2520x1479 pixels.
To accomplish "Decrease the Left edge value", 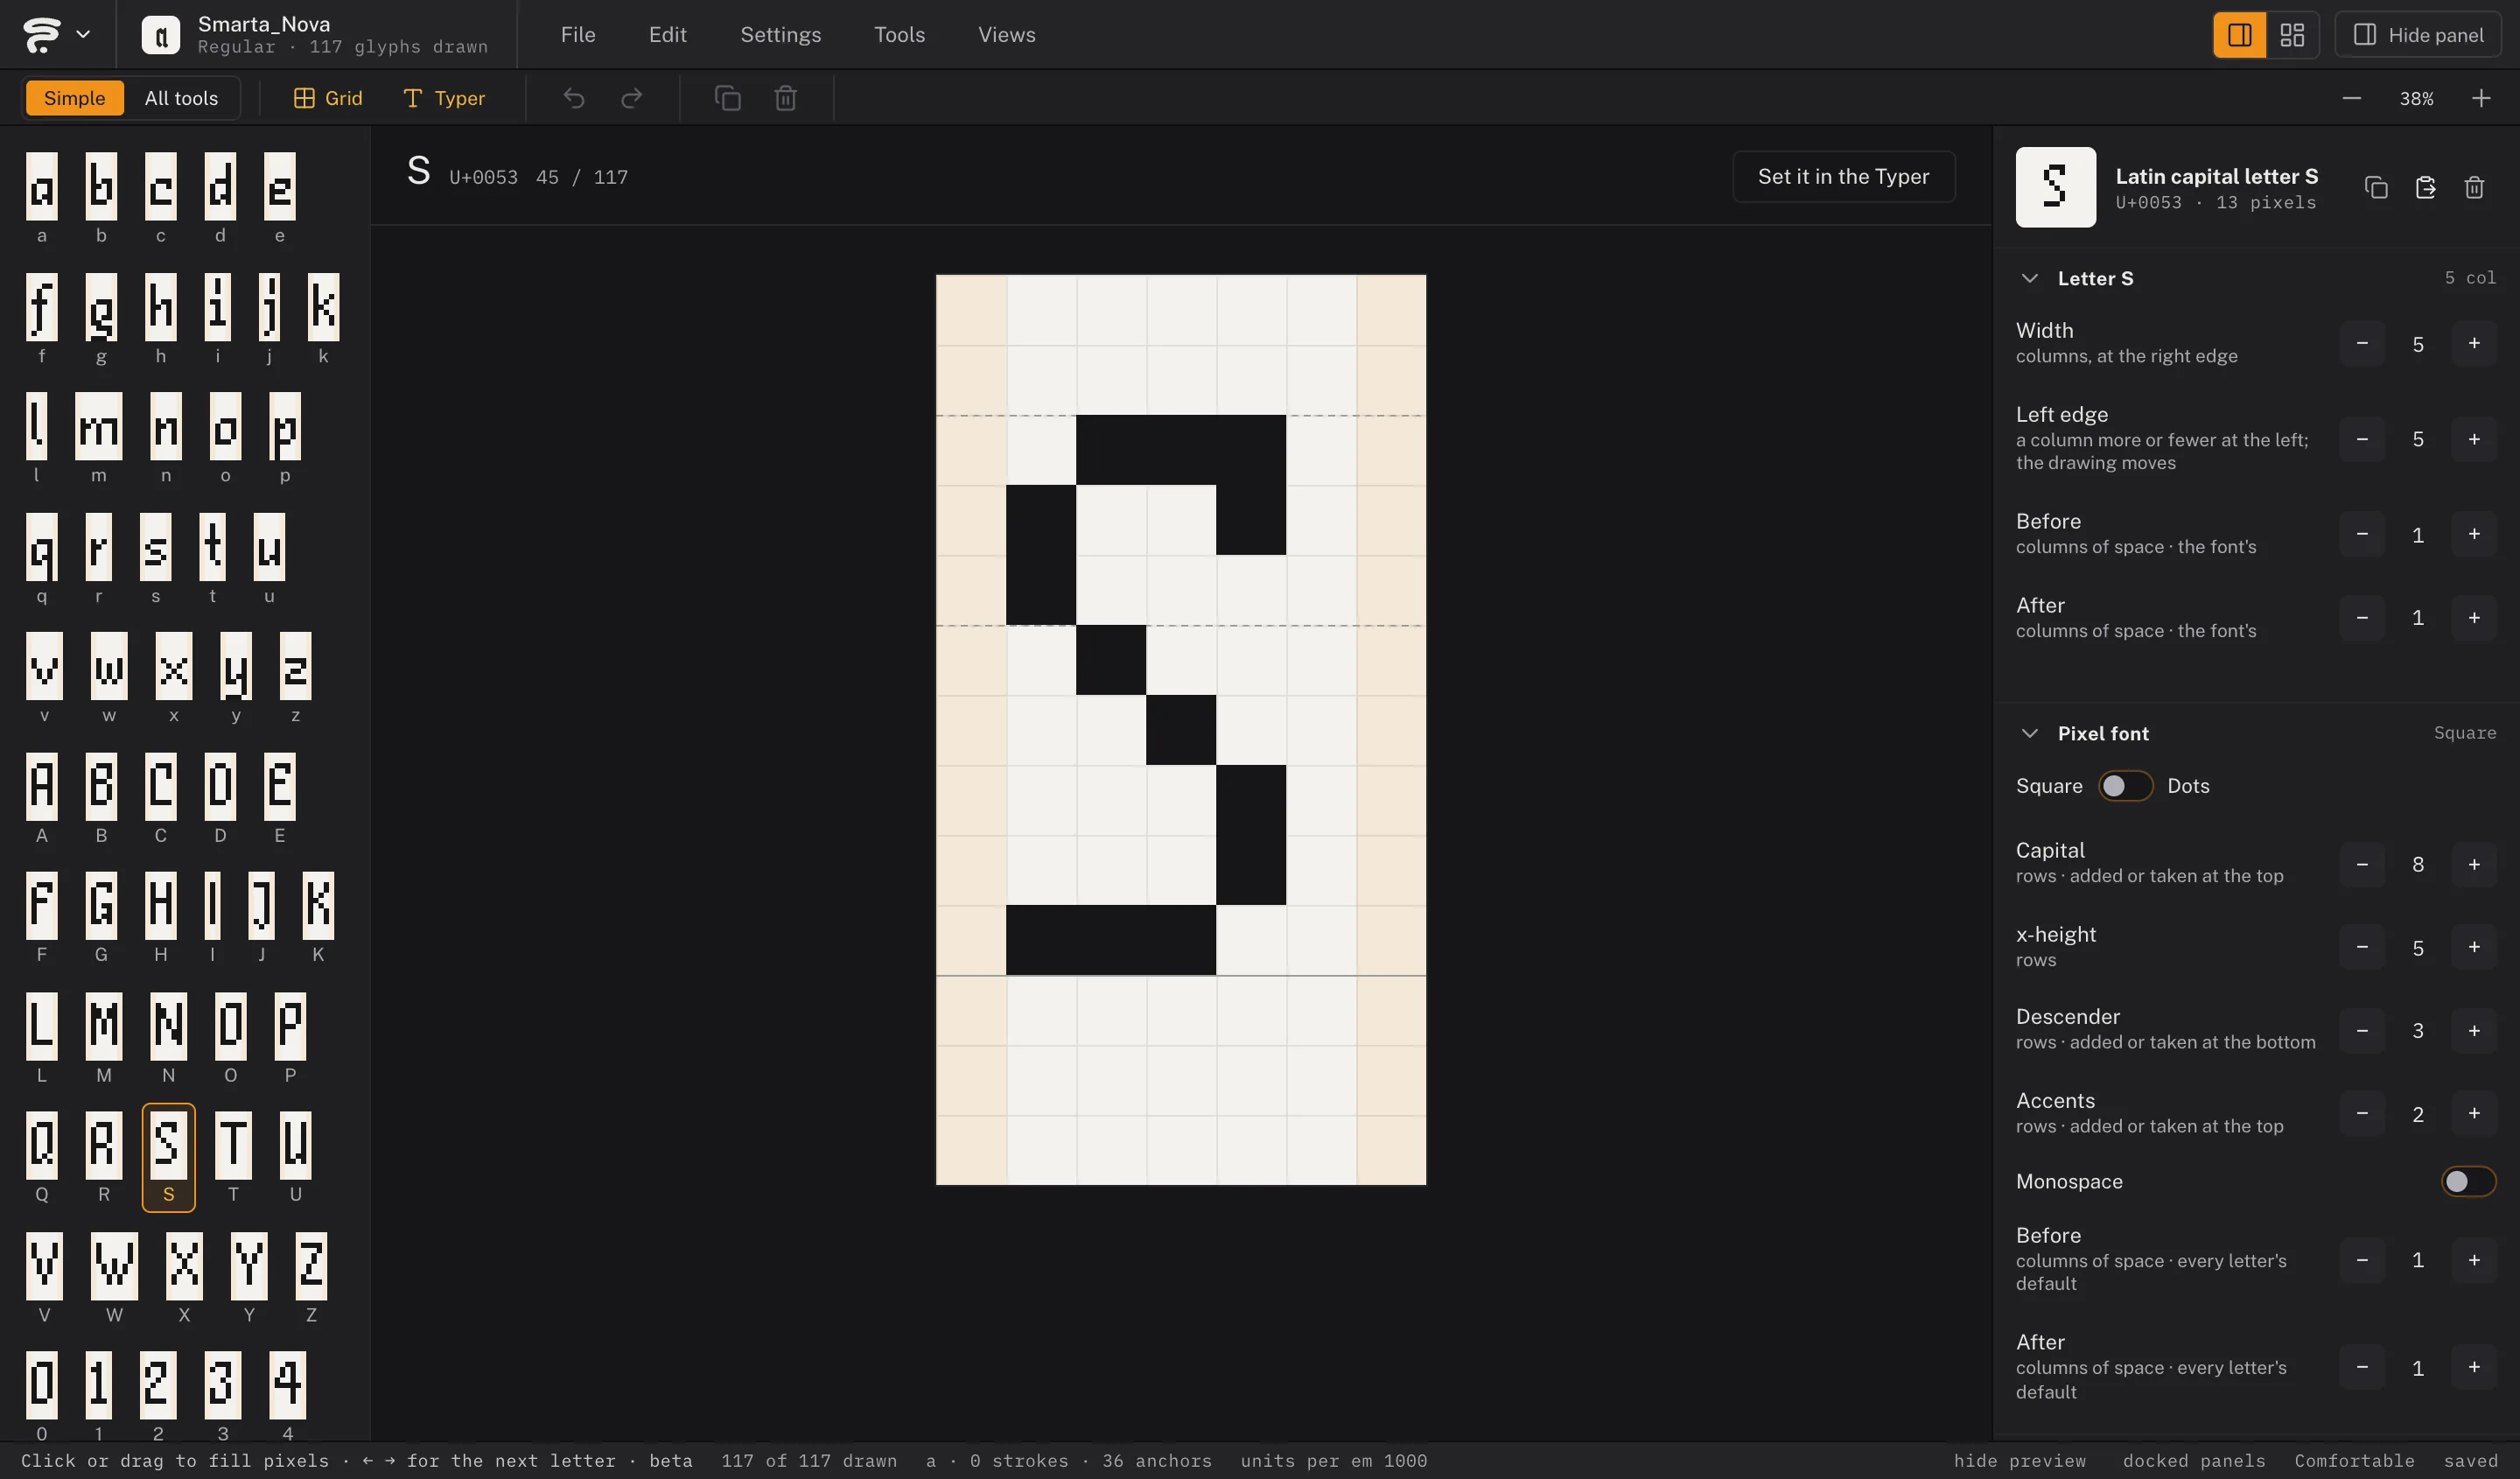I will click(2362, 439).
